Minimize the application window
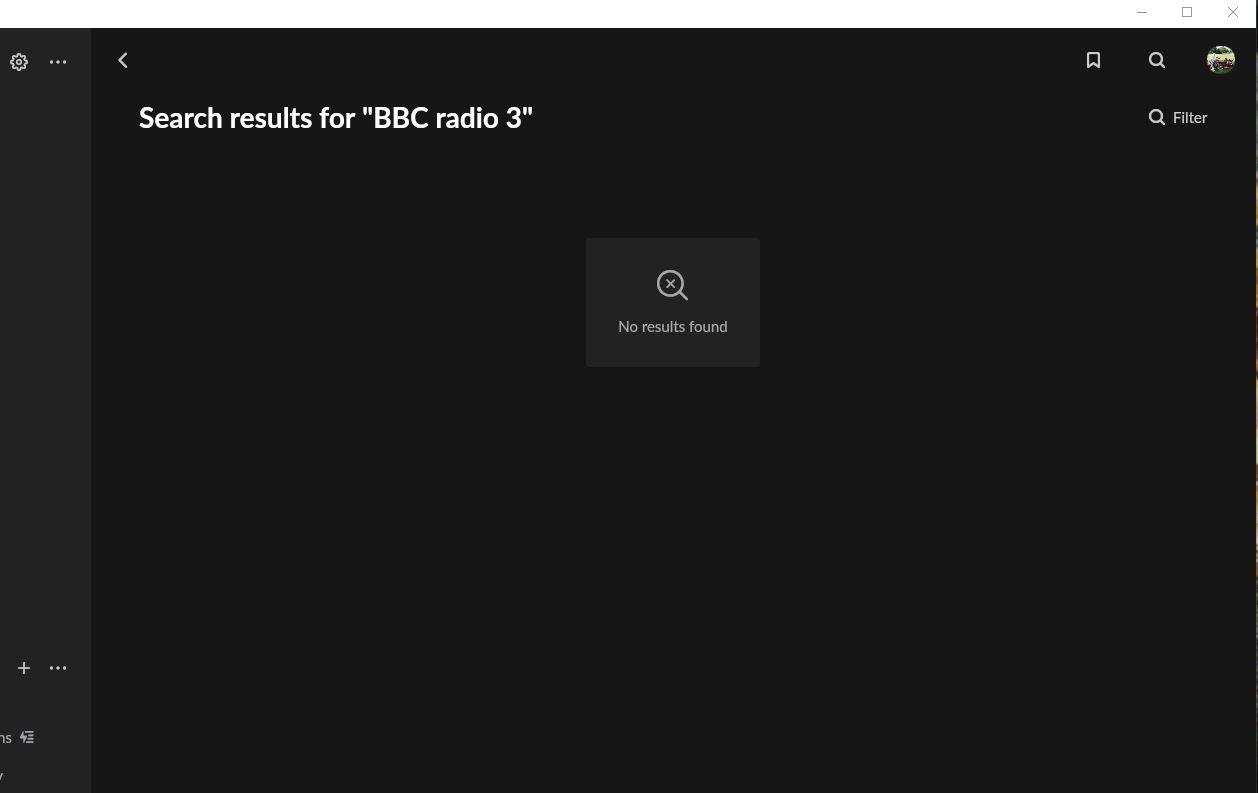Screen dimensions: 1258x793 coord(1142,13)
